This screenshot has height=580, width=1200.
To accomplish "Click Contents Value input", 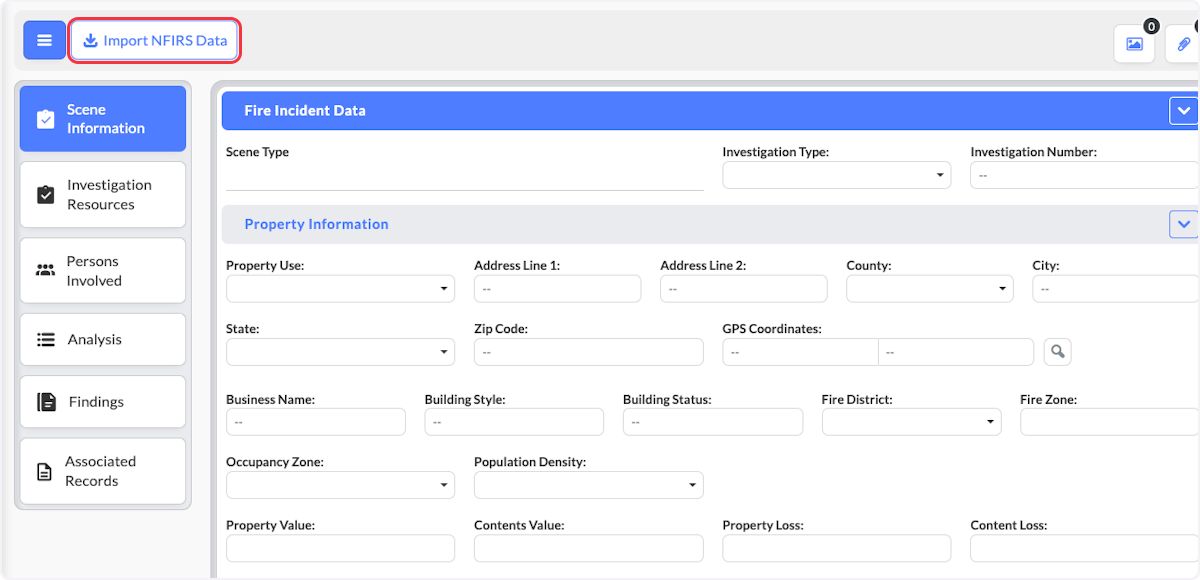I will (588, 548).
